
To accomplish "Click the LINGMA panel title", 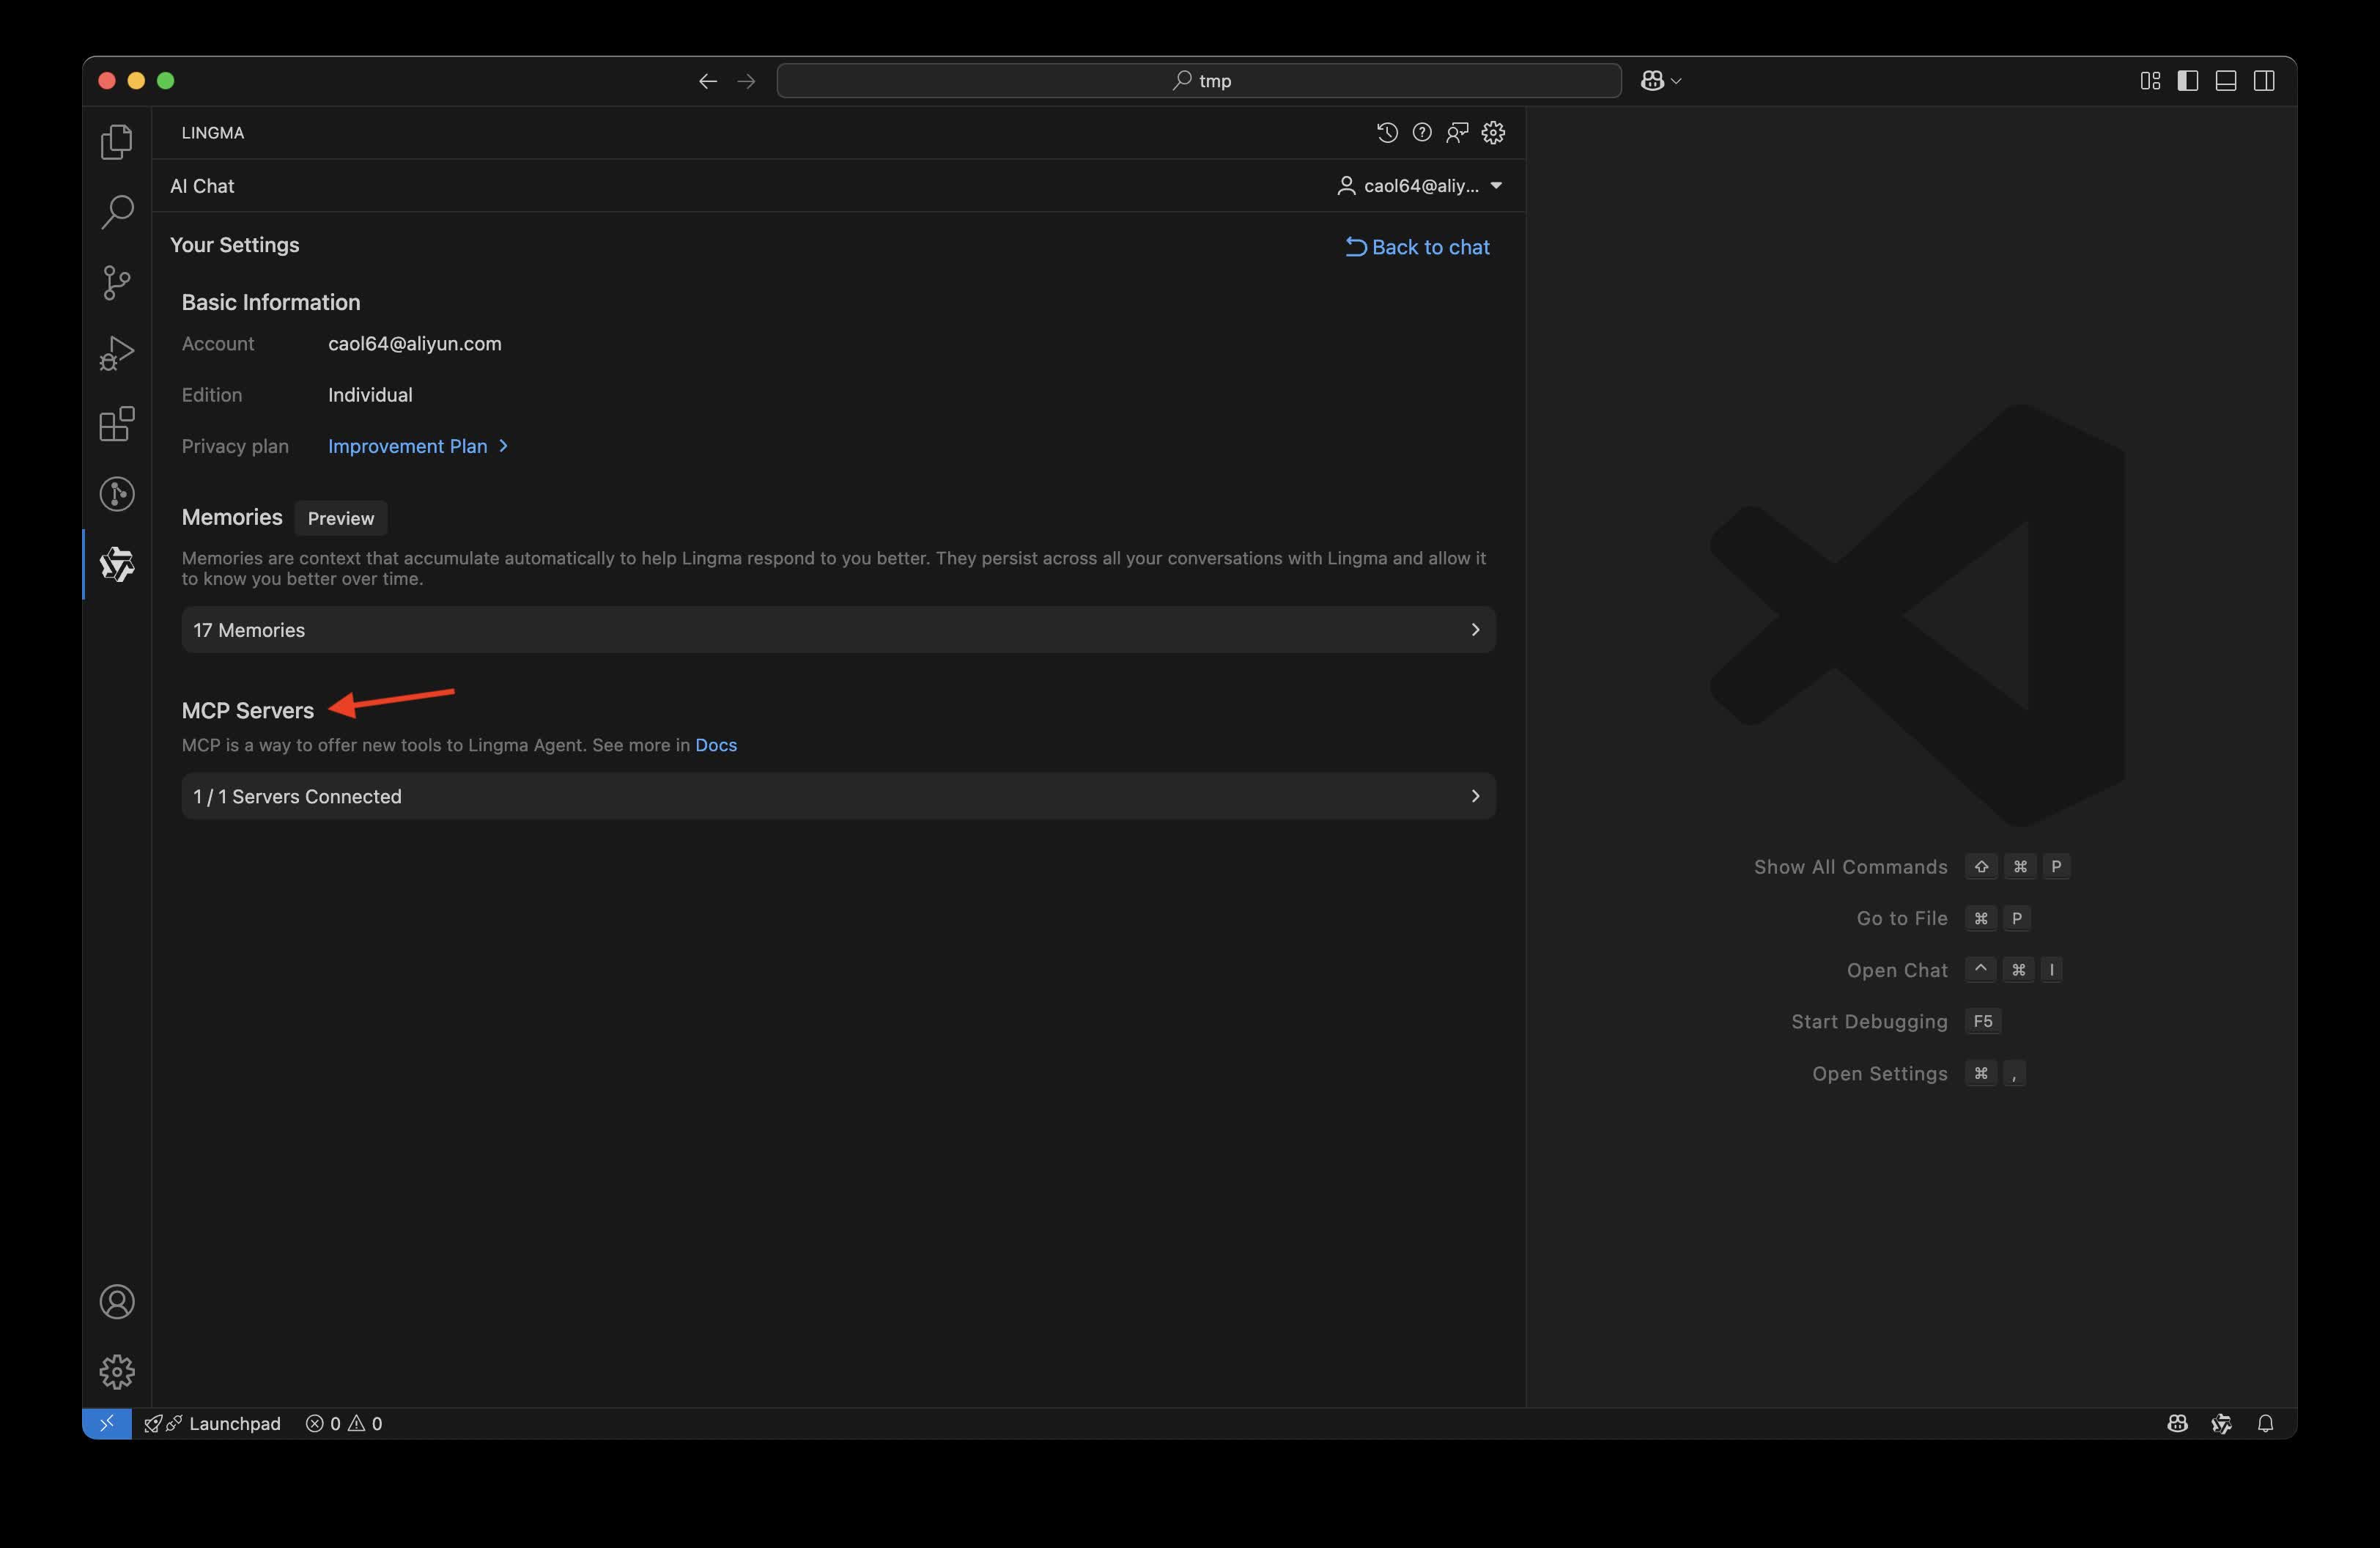I will 213,133.
